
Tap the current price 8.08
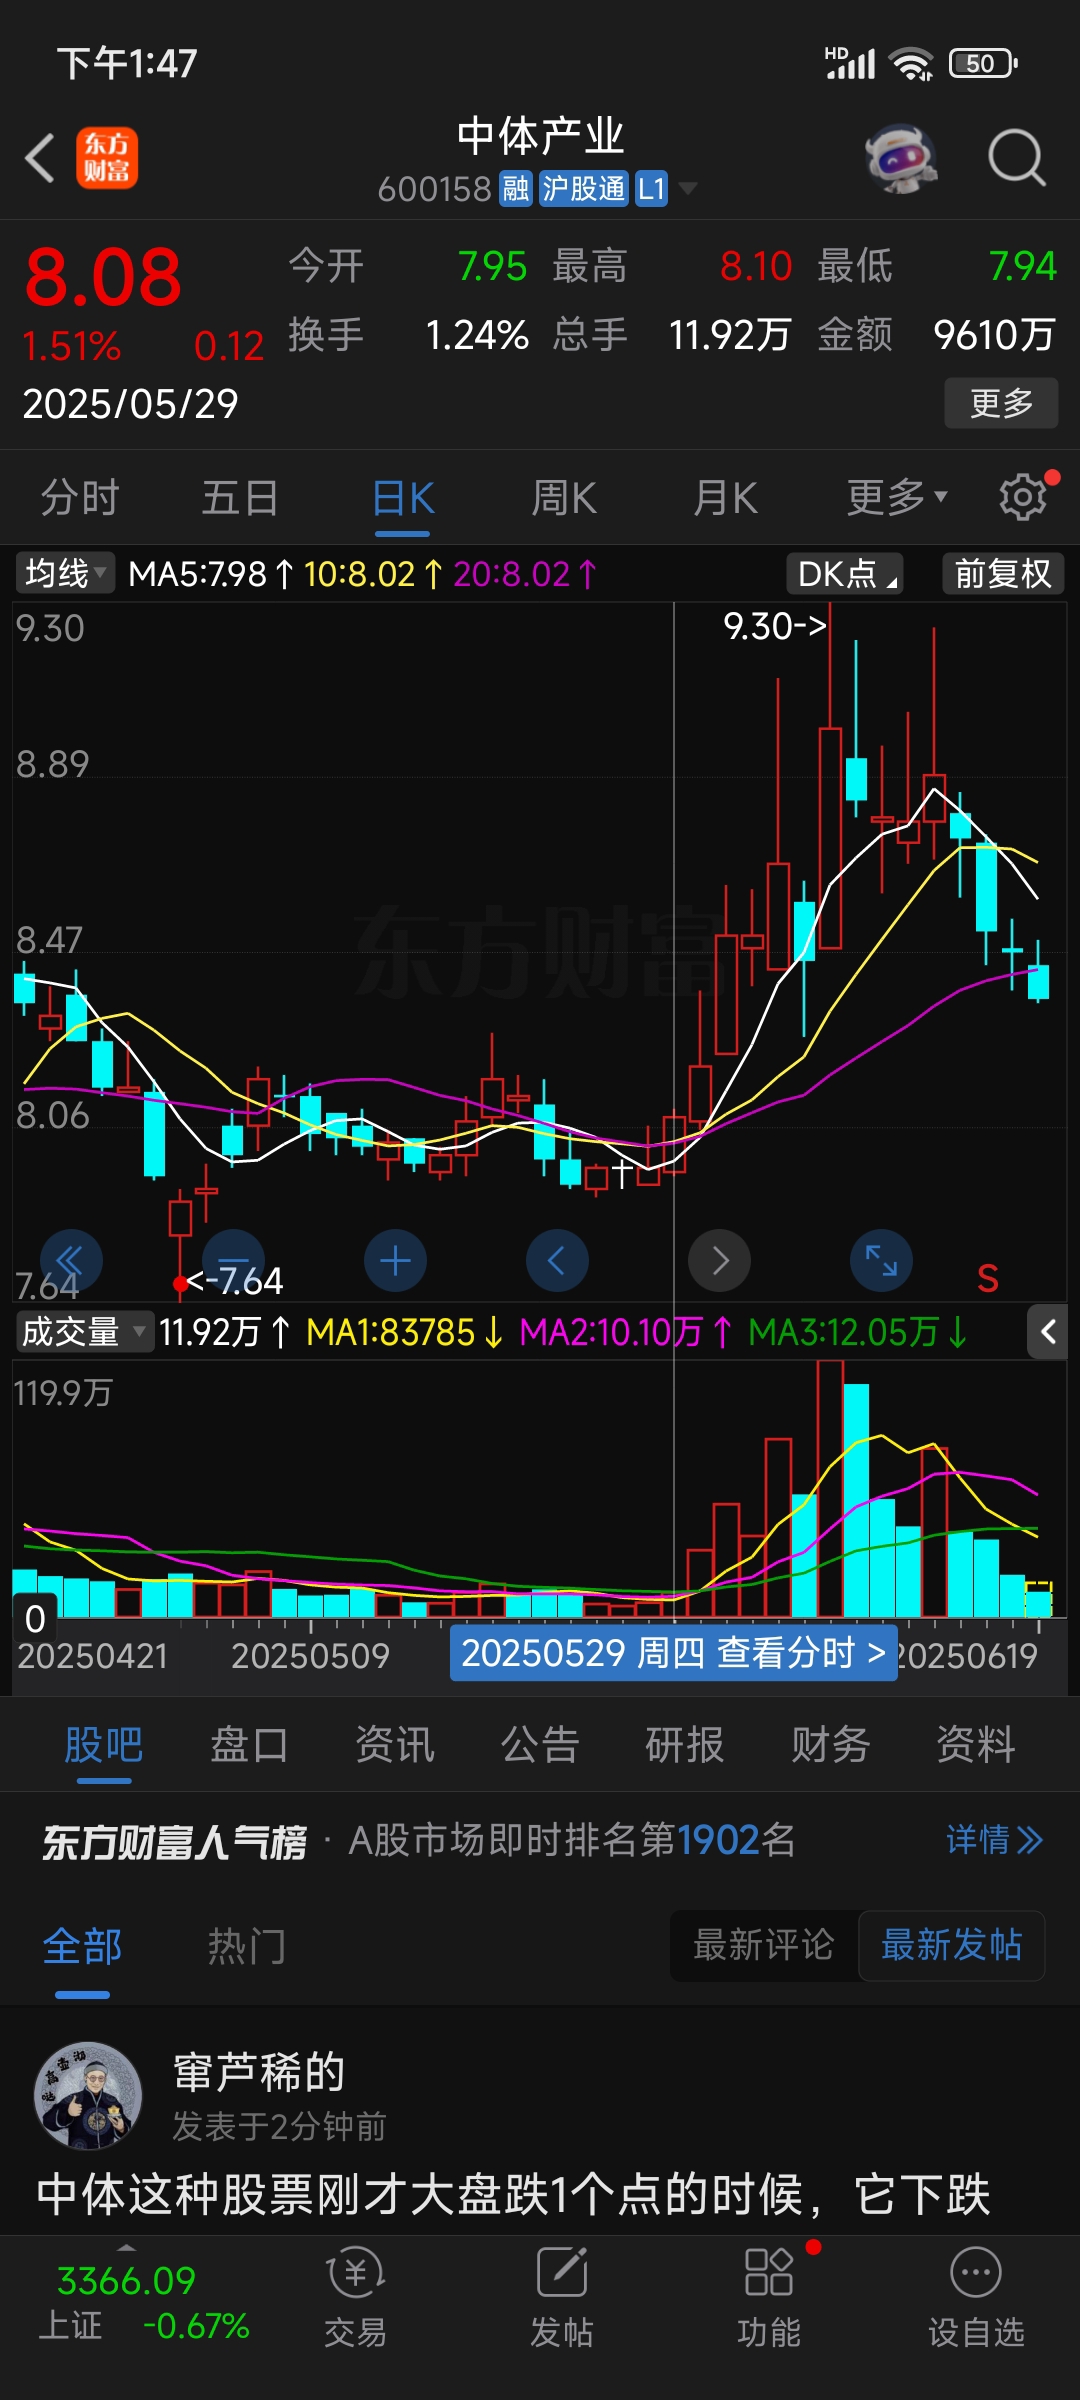(103, 277)
